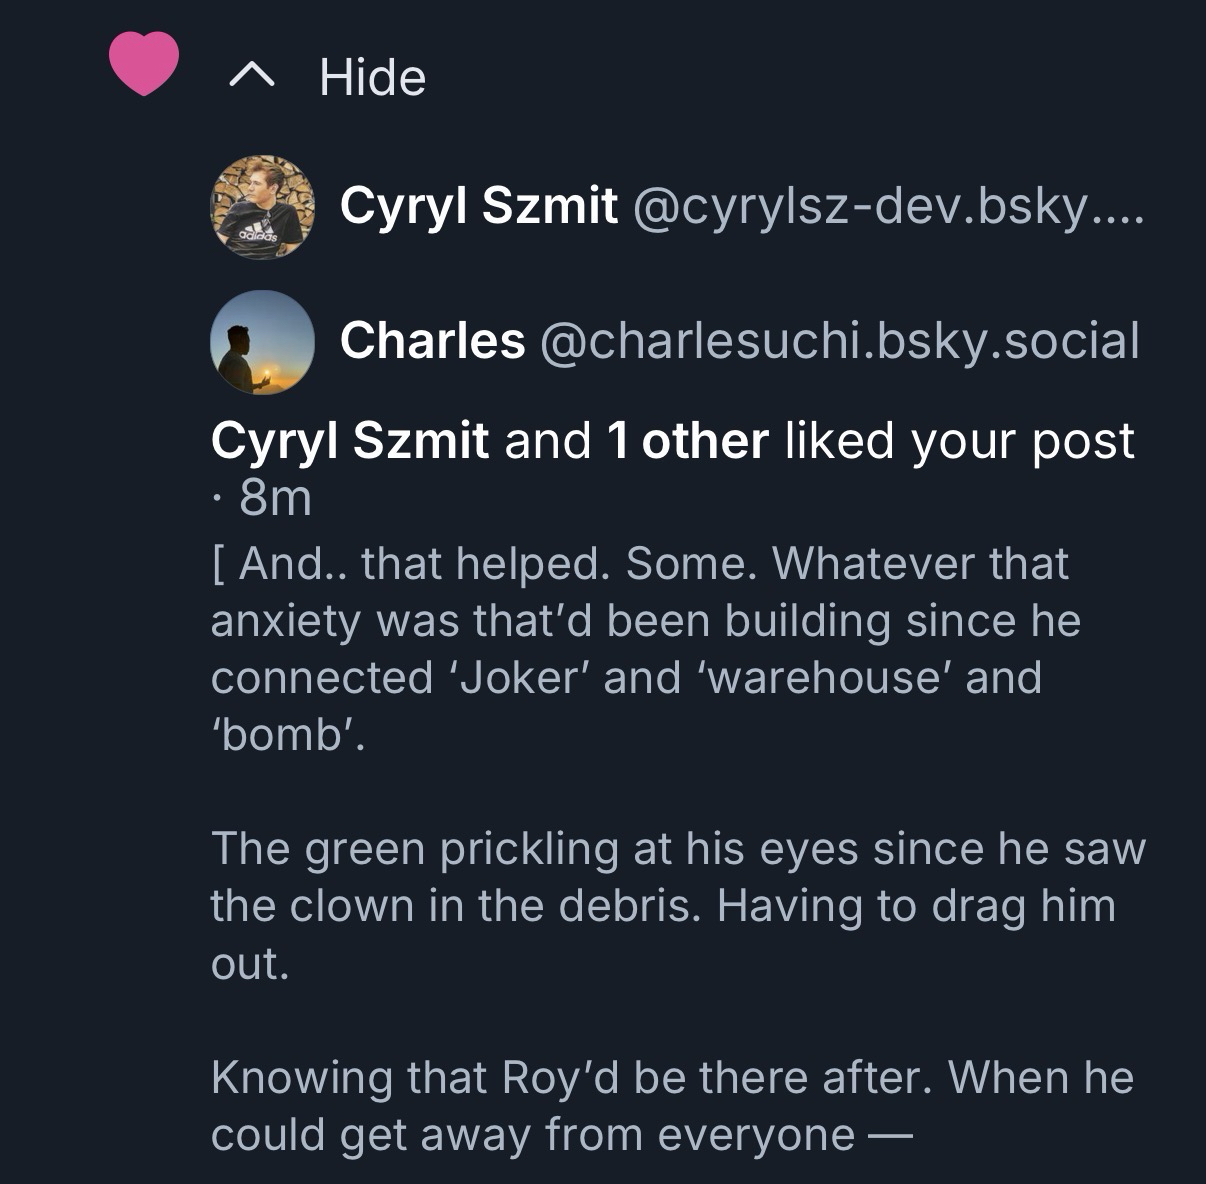This screenshot has width=1206, height=1184.
Task: Open Charles's sunset profile avatar
Action: pos(262,342)
